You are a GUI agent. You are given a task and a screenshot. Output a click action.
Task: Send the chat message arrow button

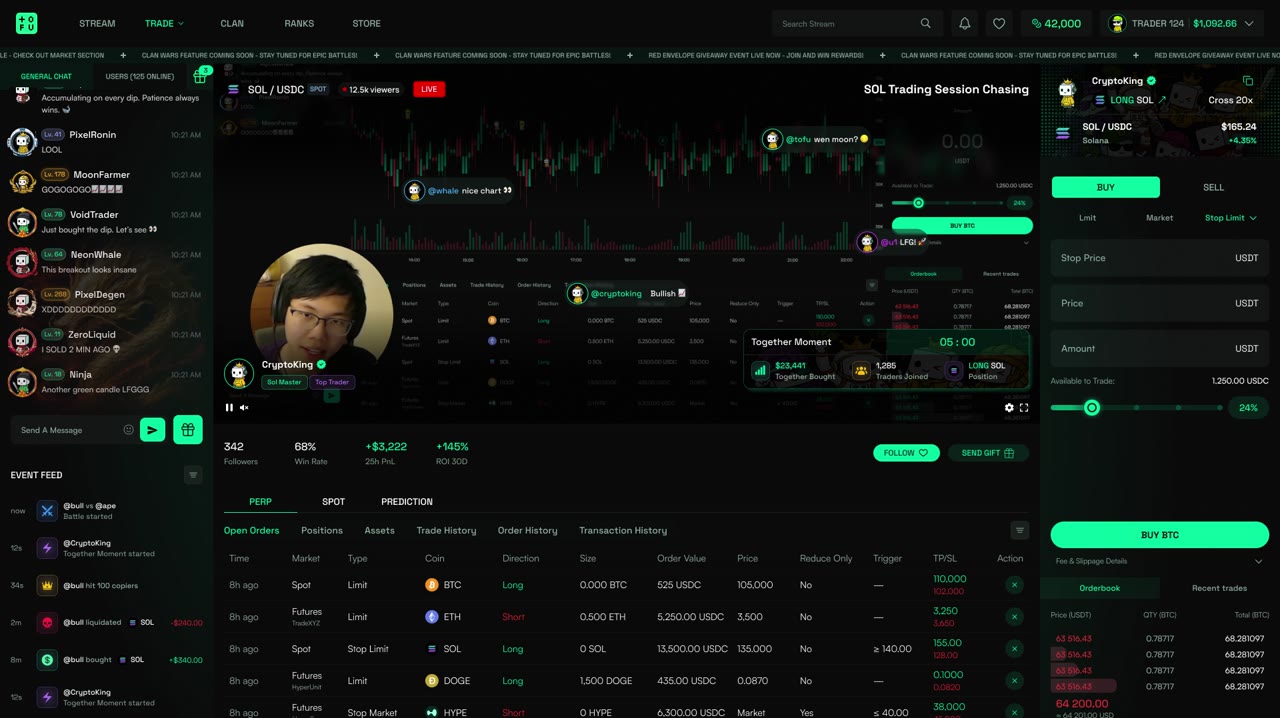pos(152,430)
